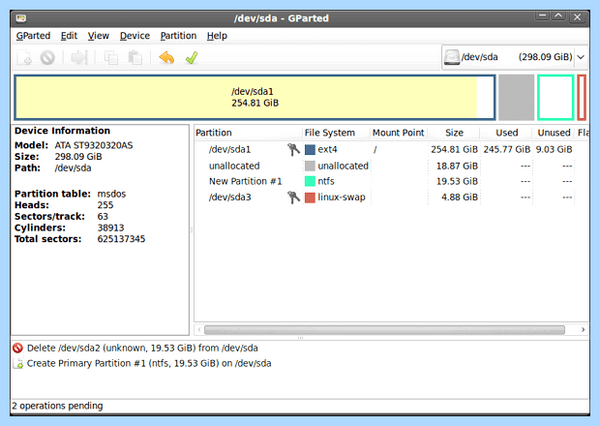600x426 pixels.
Task: Apply all operations with green checkmark
Action: (x=191, y=58)
